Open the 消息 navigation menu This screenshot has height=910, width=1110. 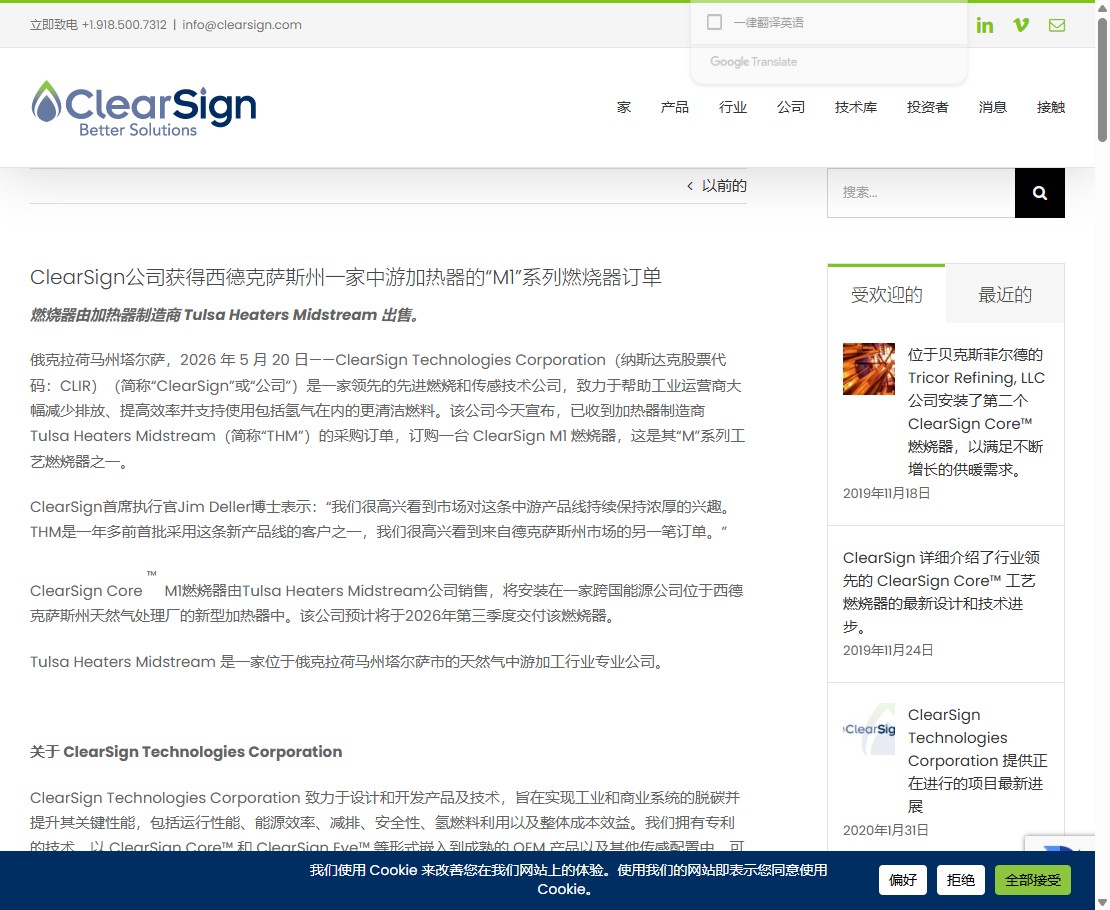pos(992,107)
